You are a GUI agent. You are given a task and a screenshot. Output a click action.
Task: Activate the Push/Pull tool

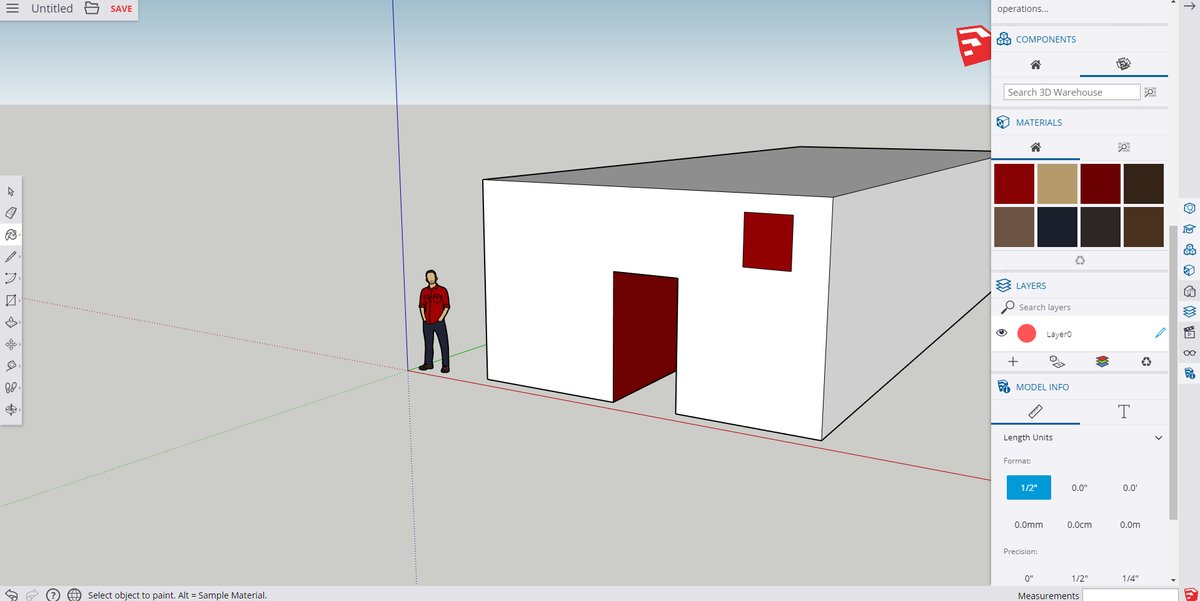(11, 323)
